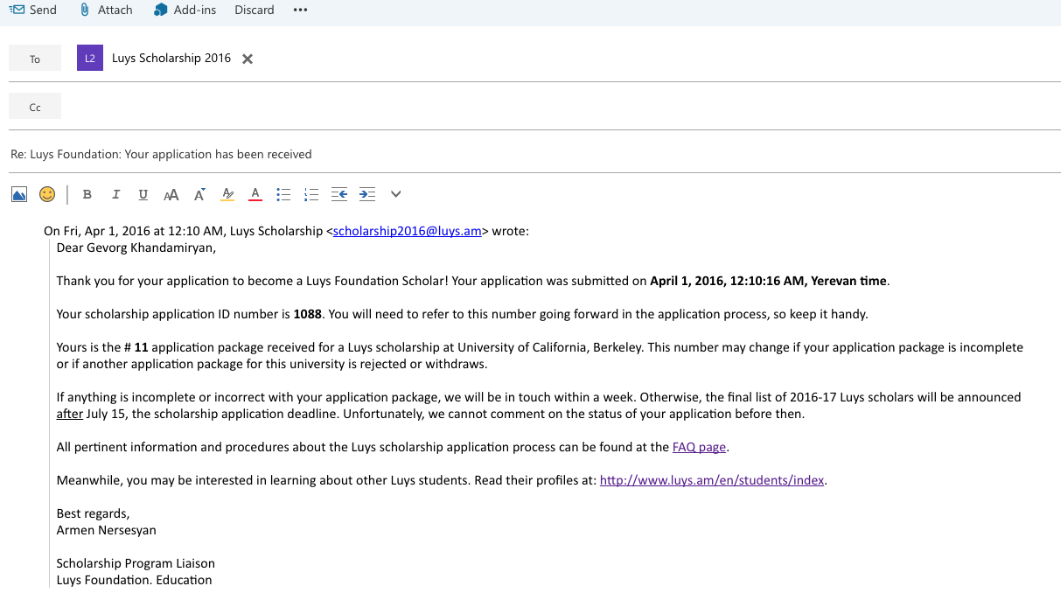Click the bold April 1, 2016 timestamp

[x=768, y=281]
